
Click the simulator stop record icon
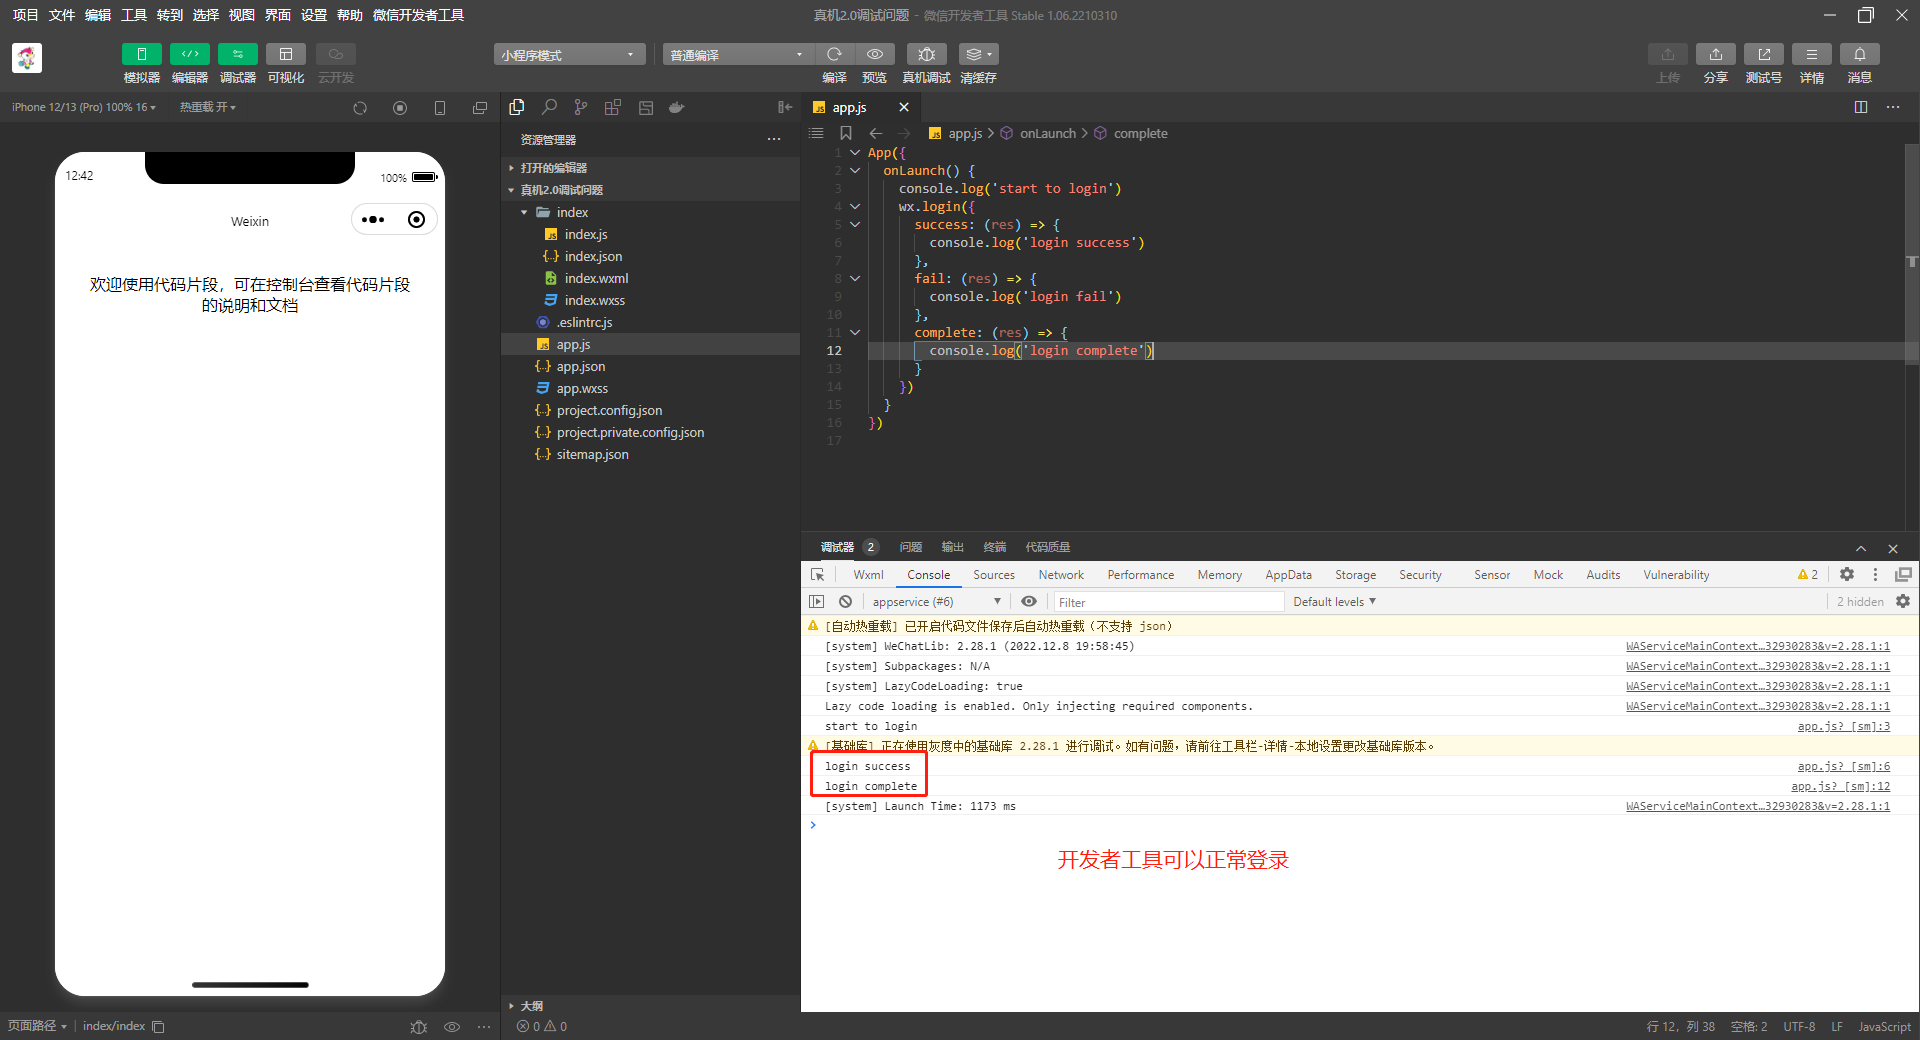tap(400, 108)
